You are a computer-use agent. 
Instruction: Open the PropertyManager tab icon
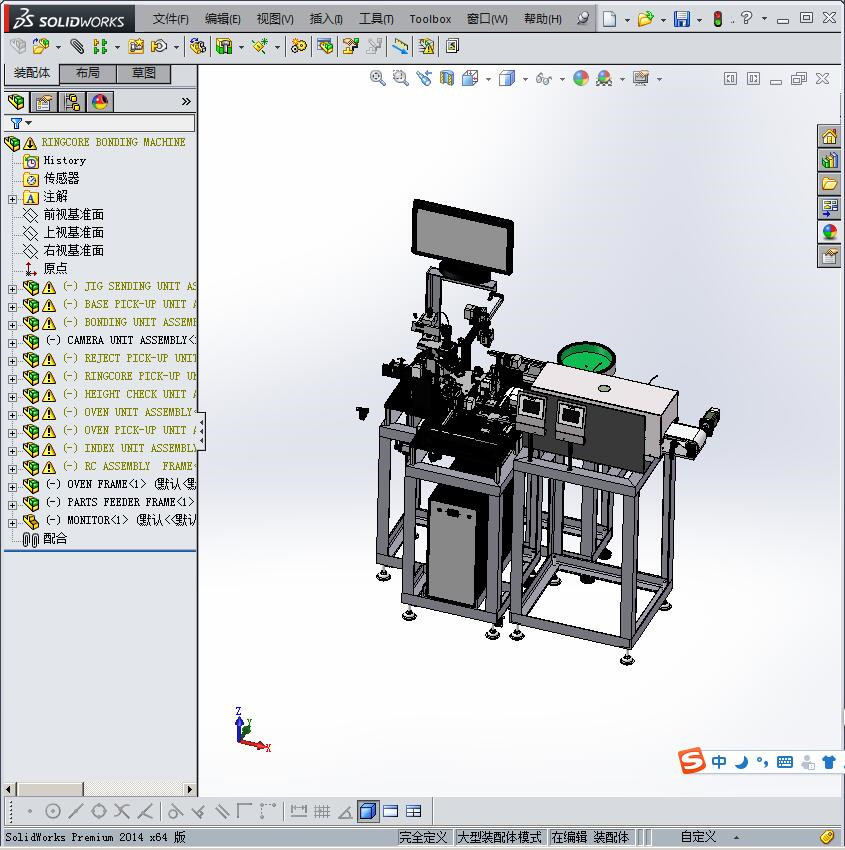click(x=44, y=101)
